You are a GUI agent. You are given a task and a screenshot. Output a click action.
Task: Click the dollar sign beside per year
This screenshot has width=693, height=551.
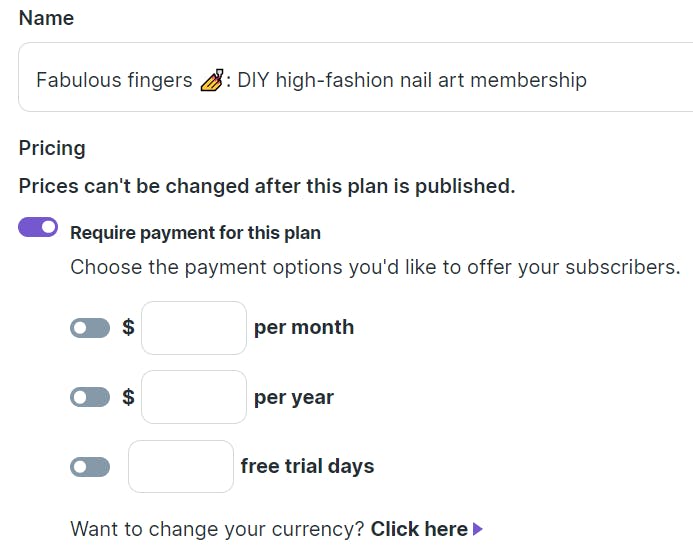tap(128, 397)
